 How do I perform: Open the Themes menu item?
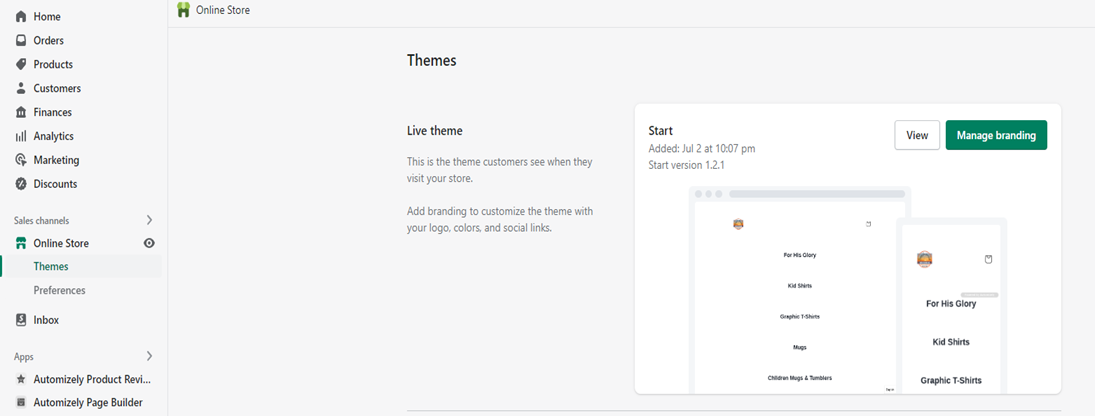pyautogui.click(x=51, y=267)
